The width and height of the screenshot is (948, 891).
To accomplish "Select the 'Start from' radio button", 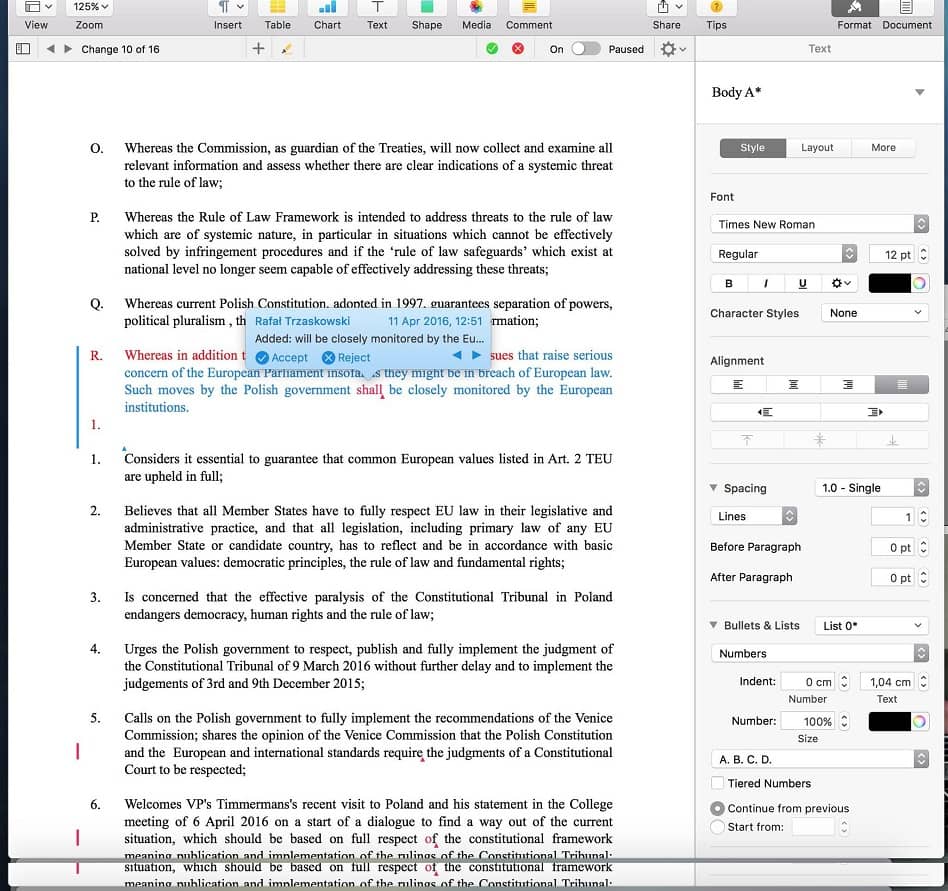I will 717,827.
